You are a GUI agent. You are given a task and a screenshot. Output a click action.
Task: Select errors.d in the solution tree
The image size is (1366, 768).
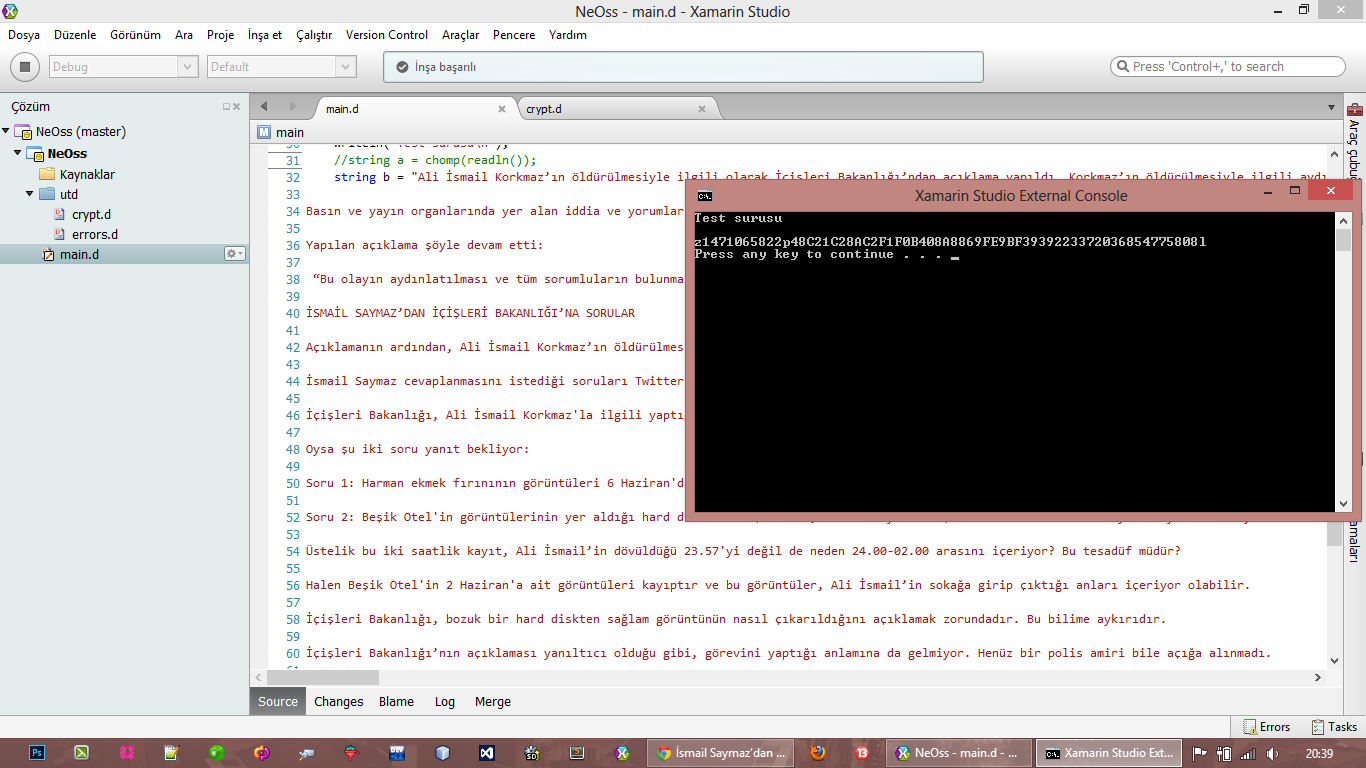pyautogui.click(x=94, y=234)
